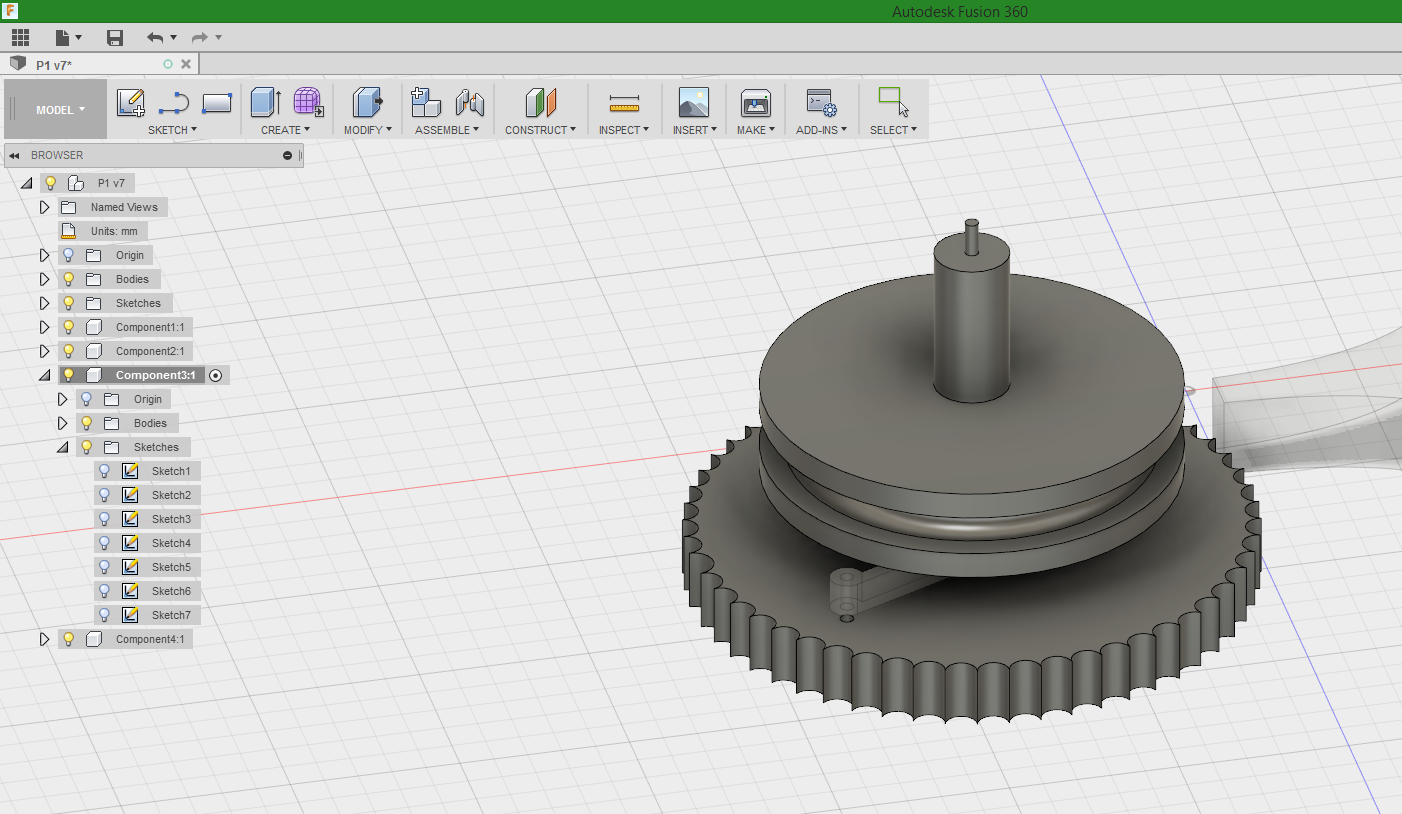Select the New Component assemble icon
The width and height of the screenshot is (1402, 814).
pyautogui.click(x=426, y=102)
